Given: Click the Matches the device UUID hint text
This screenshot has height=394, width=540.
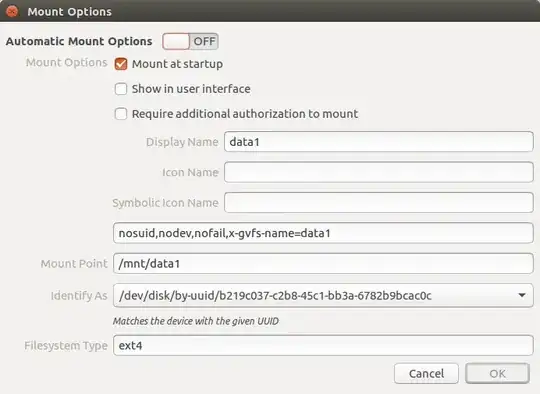Looking at the screenshot, I should click(196, 321).
